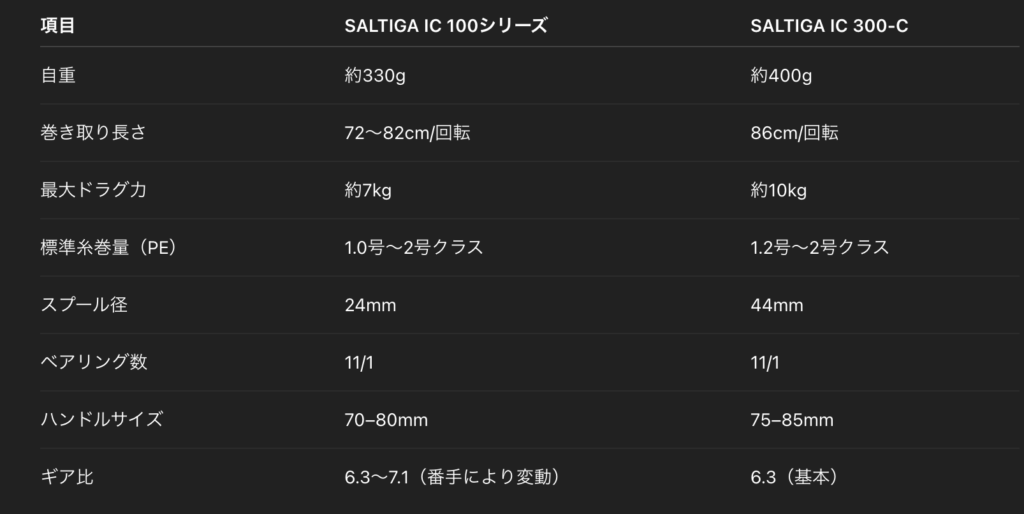The height and width of the screenshot is (514, 1024).
Task: Select the 1.0号〜2号クラス cell
Action: [414, 247]
